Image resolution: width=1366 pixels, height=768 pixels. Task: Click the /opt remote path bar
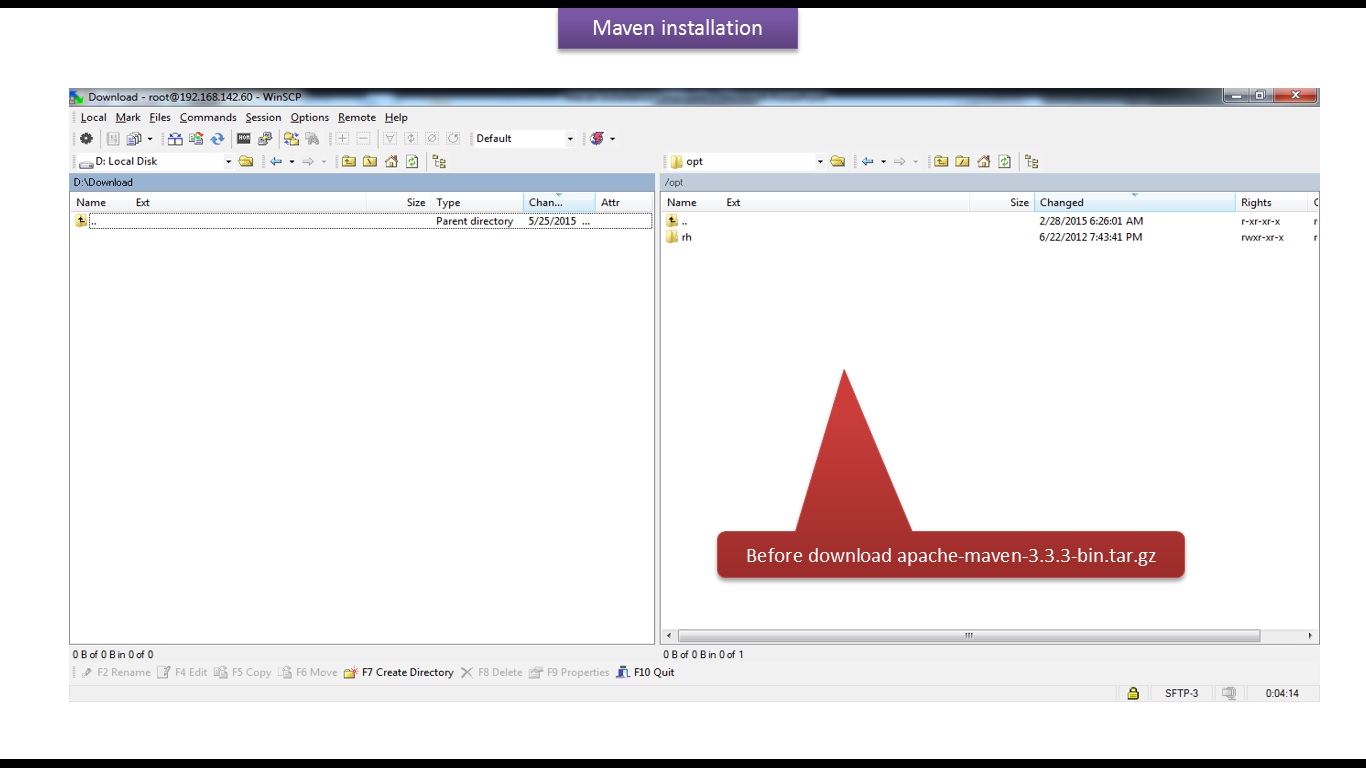990,183
